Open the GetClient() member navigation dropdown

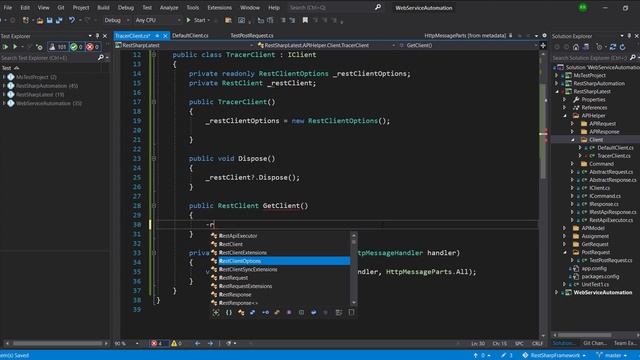click(x=467, y=45)
